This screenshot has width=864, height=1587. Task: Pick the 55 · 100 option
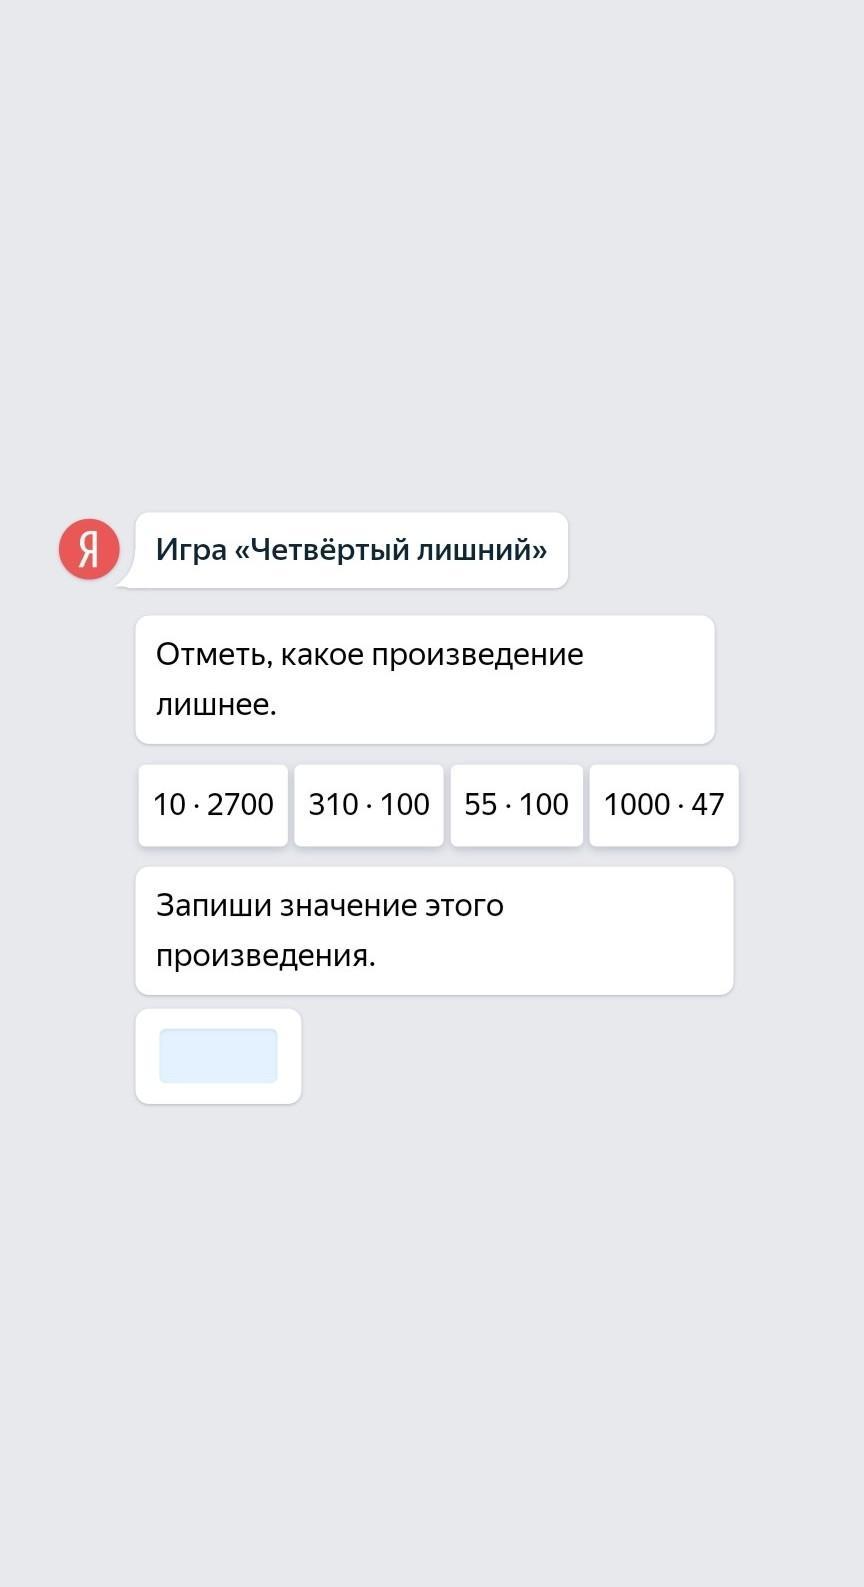(516, 805)
